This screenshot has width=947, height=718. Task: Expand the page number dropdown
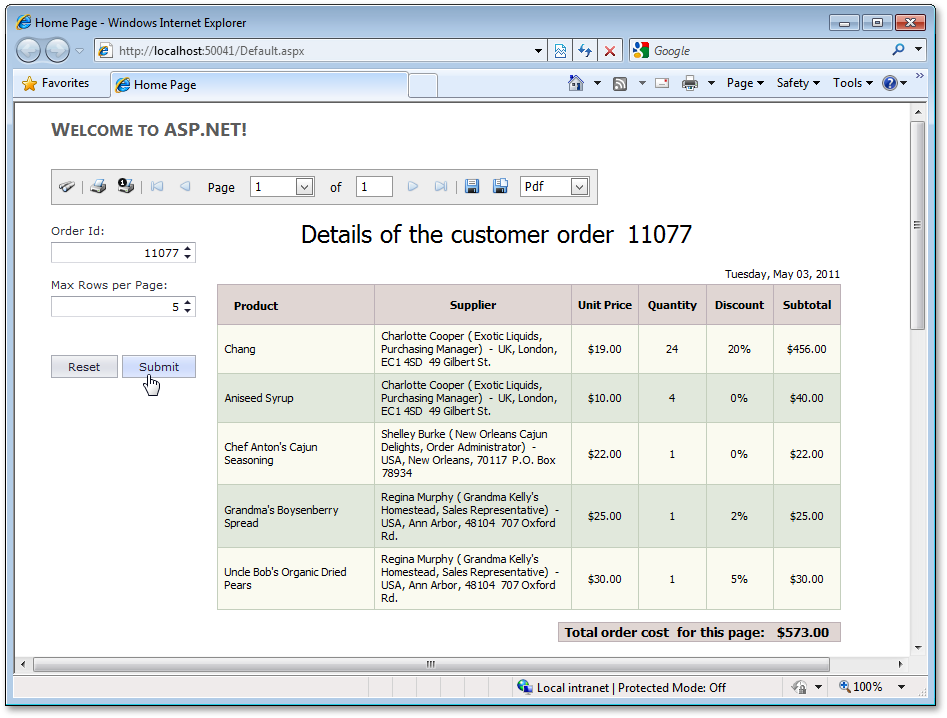tap(304, 187)
